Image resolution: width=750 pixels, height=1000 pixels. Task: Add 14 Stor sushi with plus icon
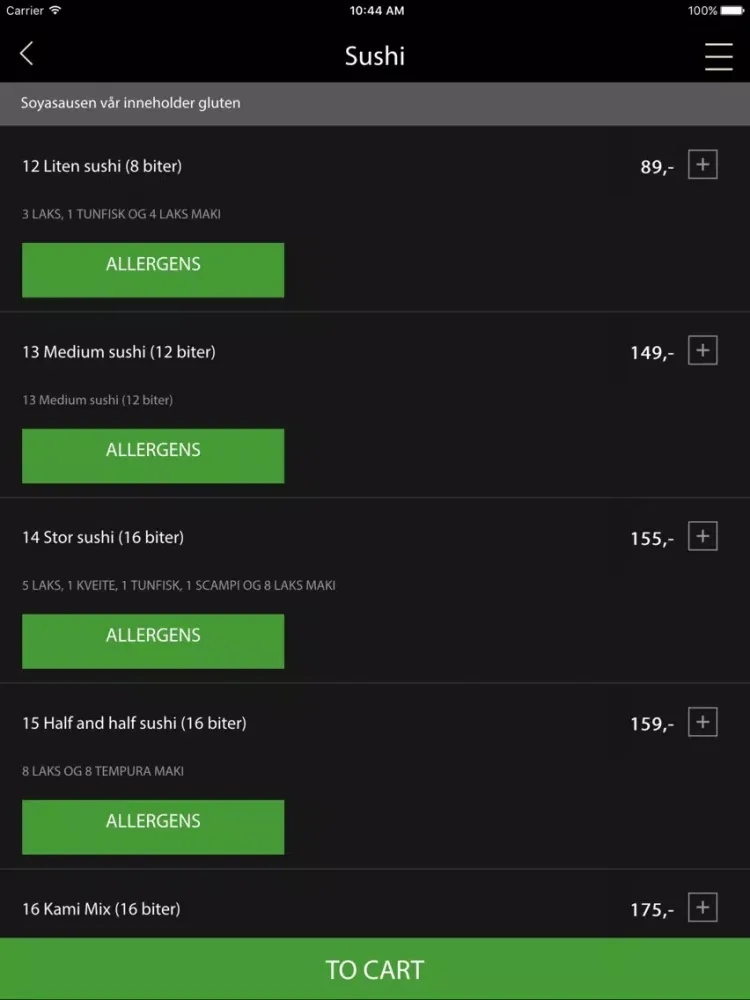click(x=702, y=536)
